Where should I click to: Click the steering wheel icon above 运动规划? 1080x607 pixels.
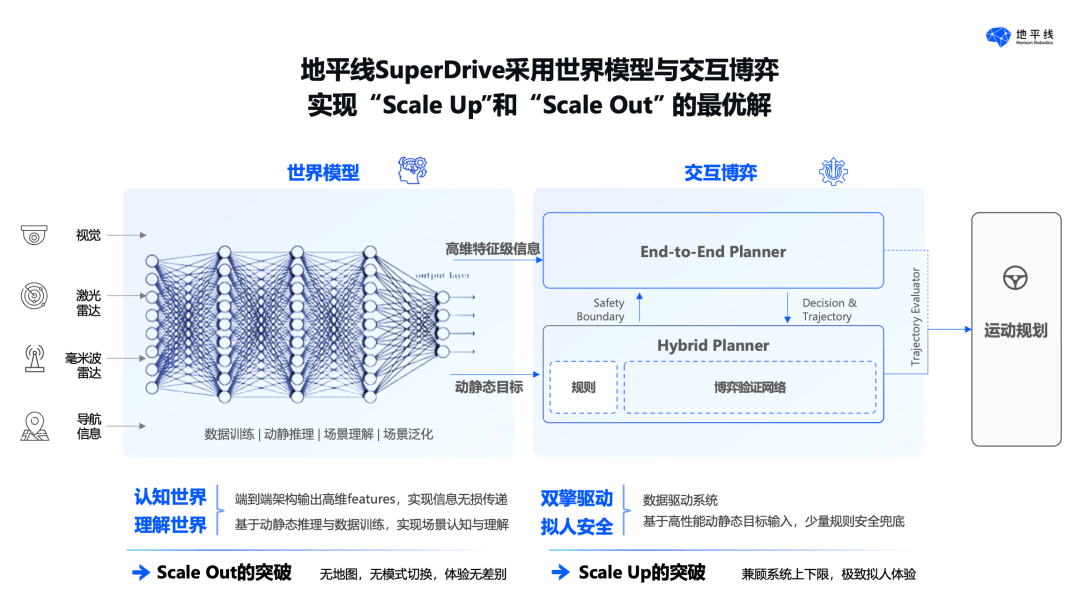click(x=1015, y=278)
